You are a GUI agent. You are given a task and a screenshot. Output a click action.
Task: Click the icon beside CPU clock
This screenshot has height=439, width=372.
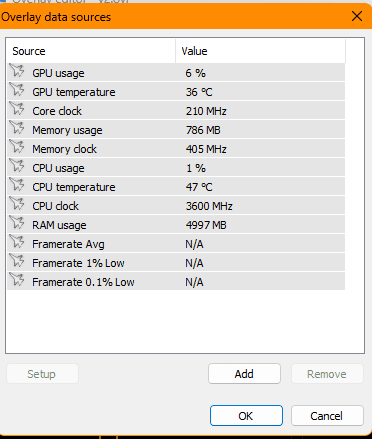[17, 204]
